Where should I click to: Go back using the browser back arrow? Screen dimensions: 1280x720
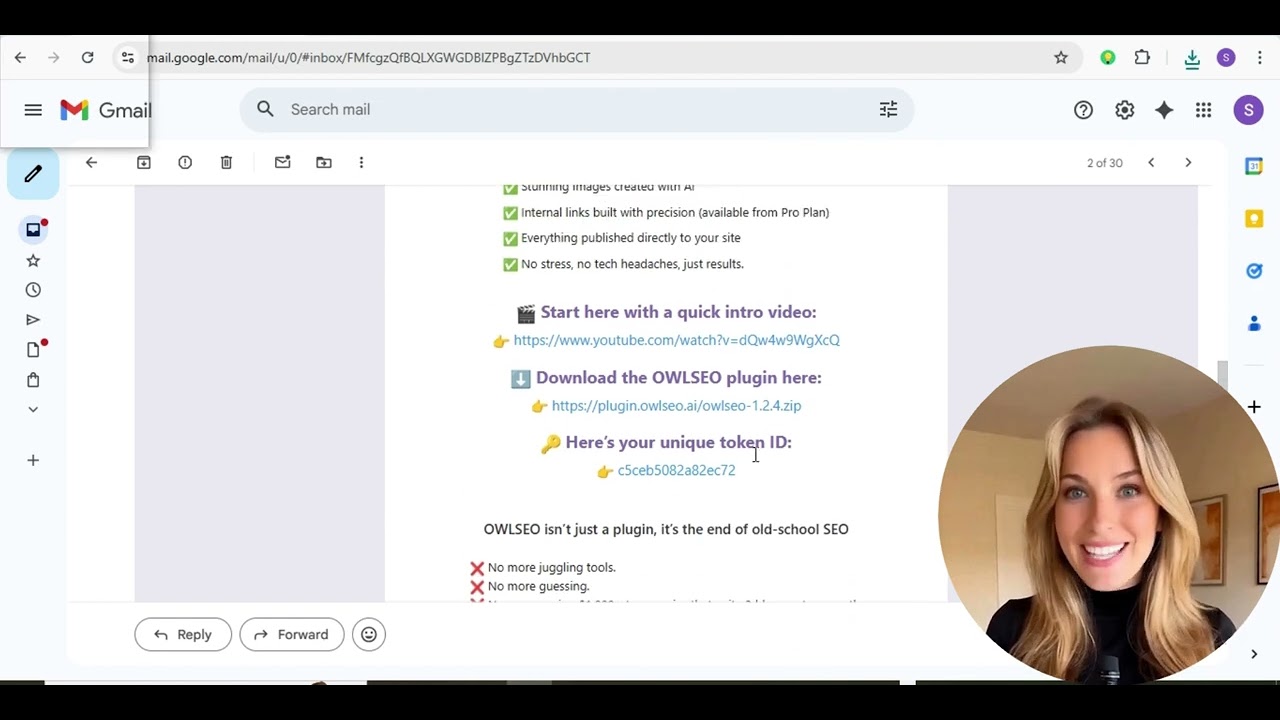[x=20, y=58]
